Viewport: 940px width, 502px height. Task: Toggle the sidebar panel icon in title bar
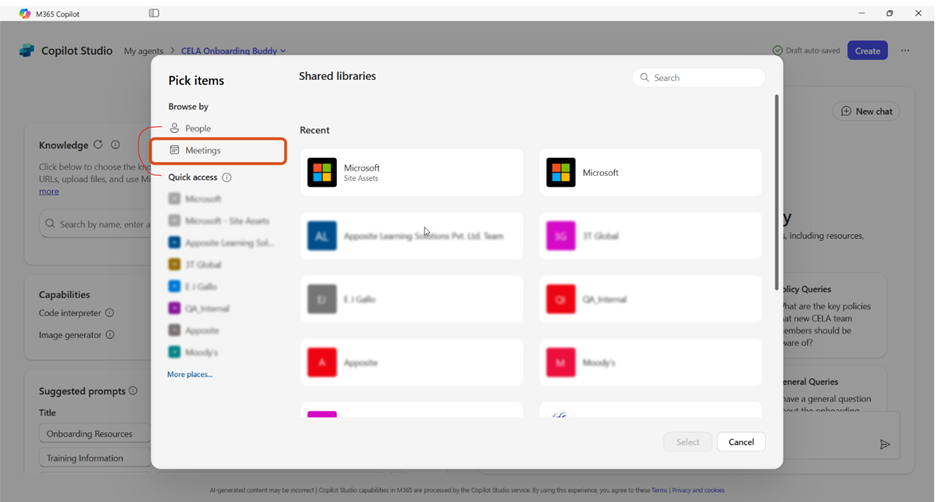coord(154,13)
